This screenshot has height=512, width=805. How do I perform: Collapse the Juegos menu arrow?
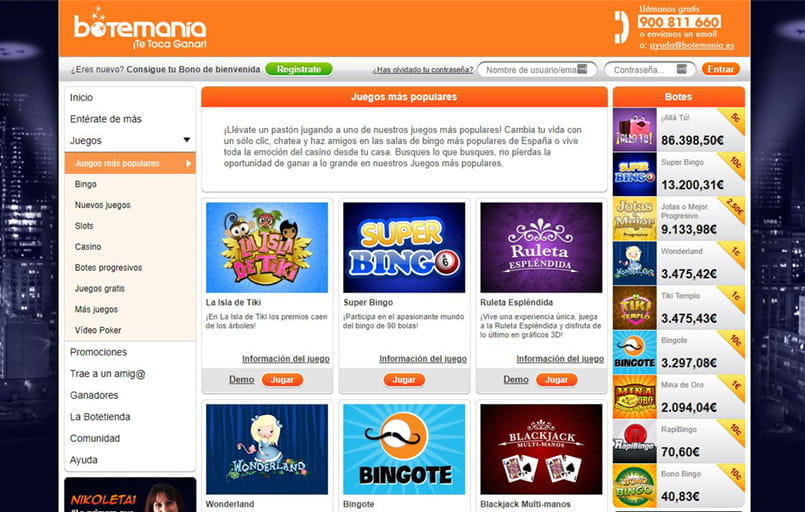click(x=186, y=140)
